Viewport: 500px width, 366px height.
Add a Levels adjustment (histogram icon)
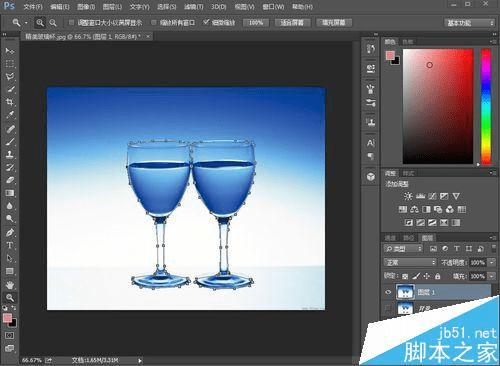420,196
